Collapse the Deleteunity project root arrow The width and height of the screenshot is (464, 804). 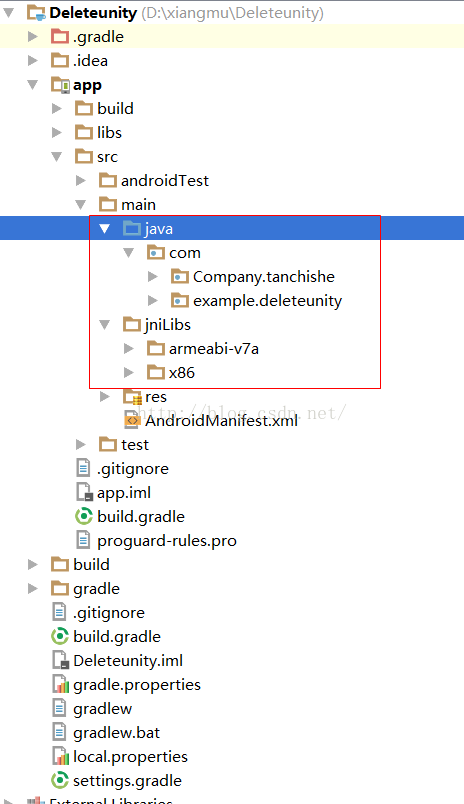point(9,12)
